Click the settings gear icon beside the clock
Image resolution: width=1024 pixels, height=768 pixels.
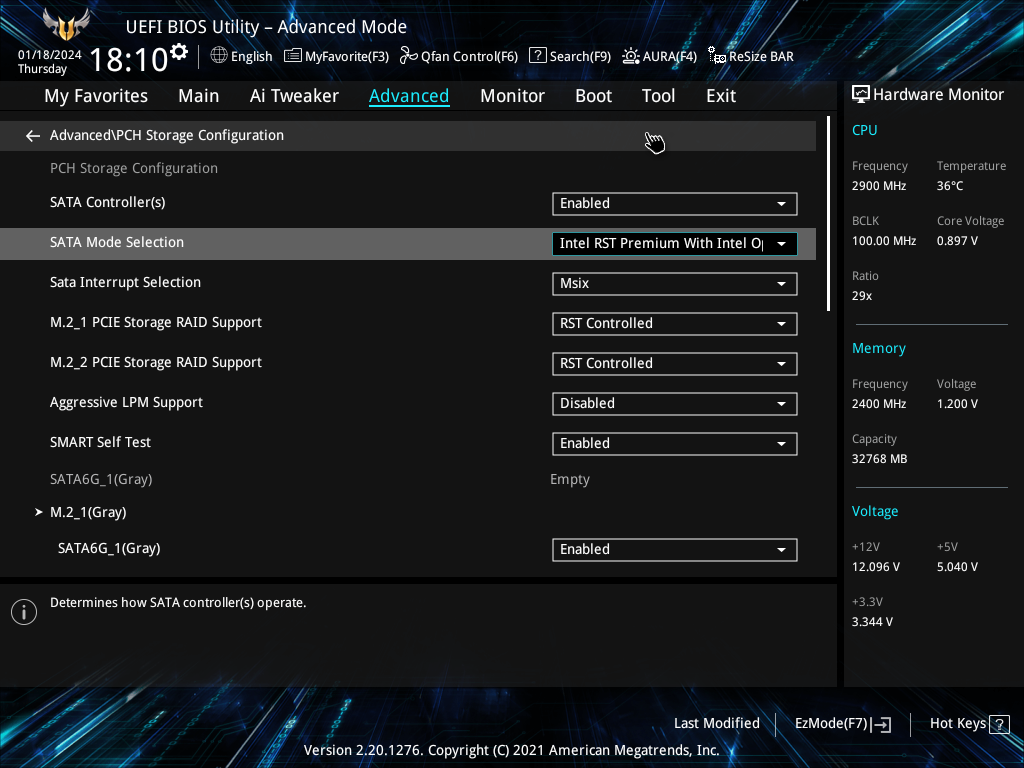pos(179,52)
